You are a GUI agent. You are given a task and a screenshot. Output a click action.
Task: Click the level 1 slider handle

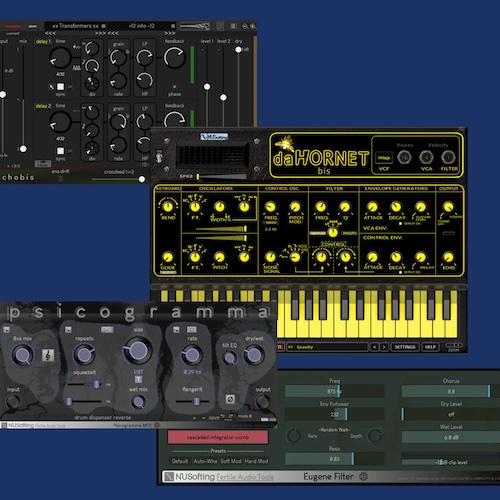pos(207,87)
